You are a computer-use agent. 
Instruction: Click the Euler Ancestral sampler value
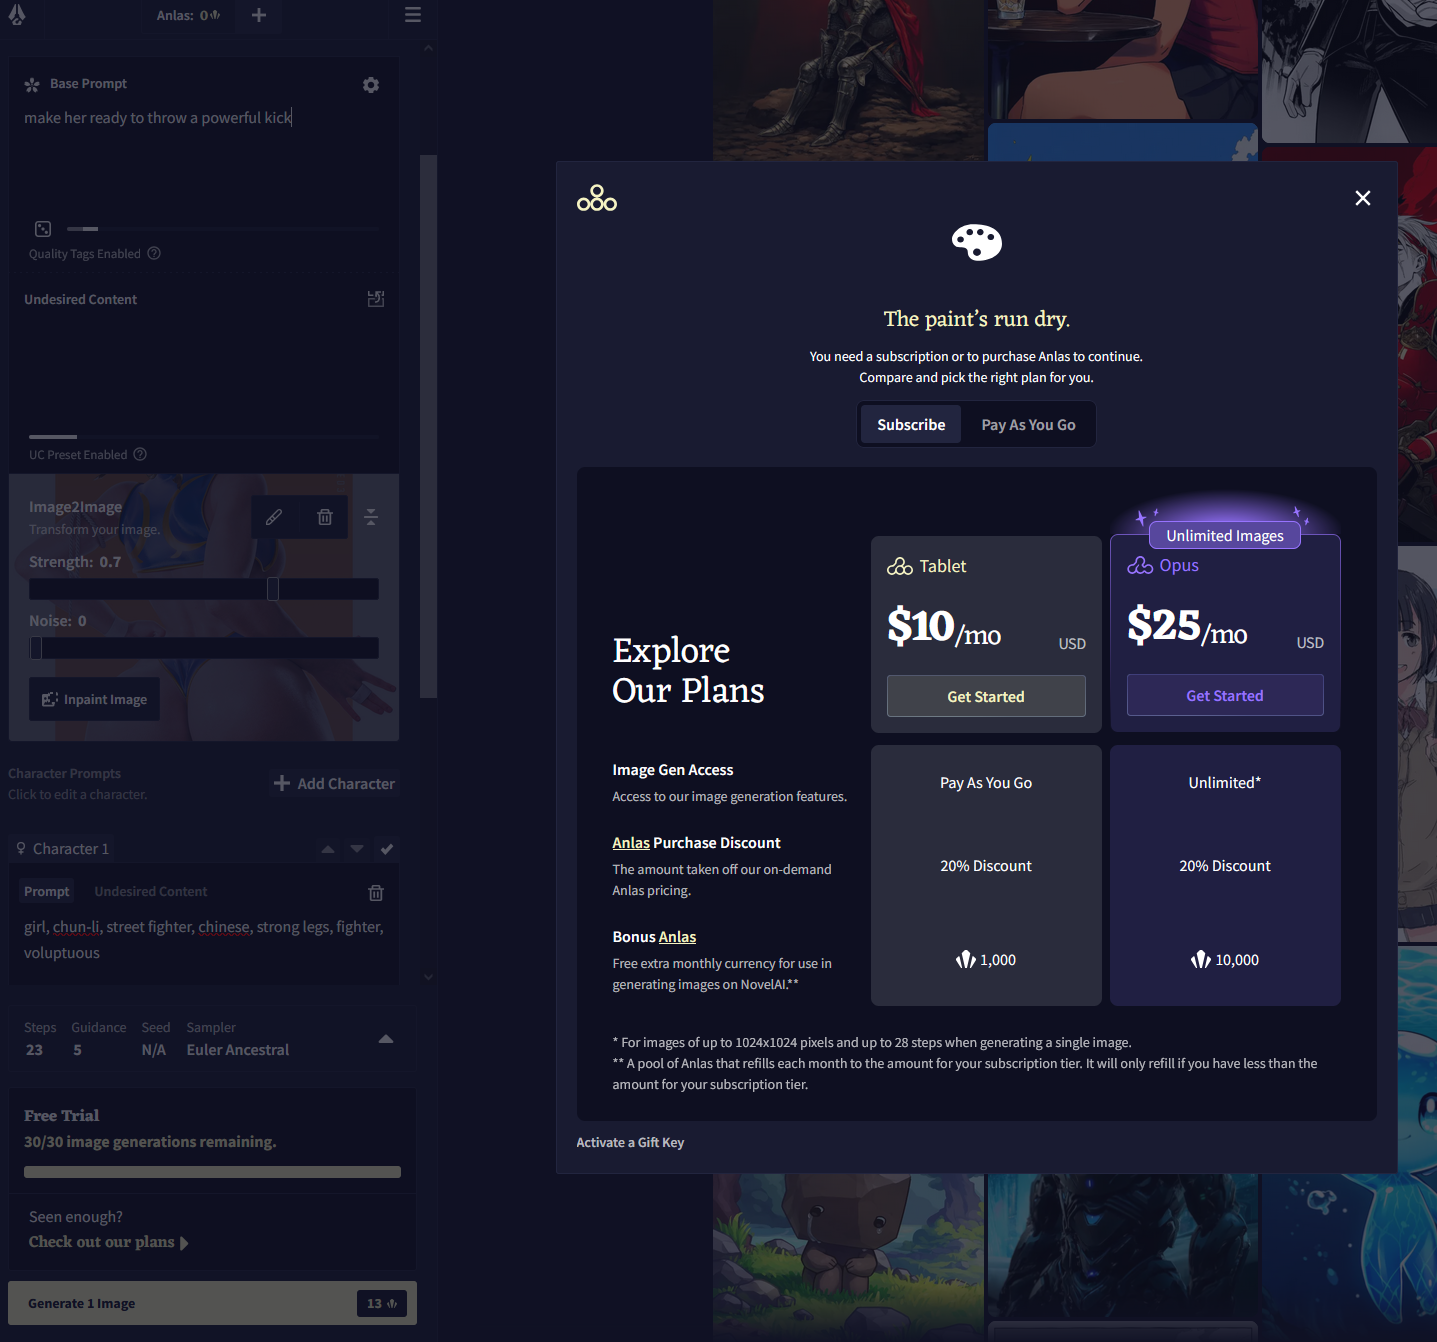tap(238, 1050)
